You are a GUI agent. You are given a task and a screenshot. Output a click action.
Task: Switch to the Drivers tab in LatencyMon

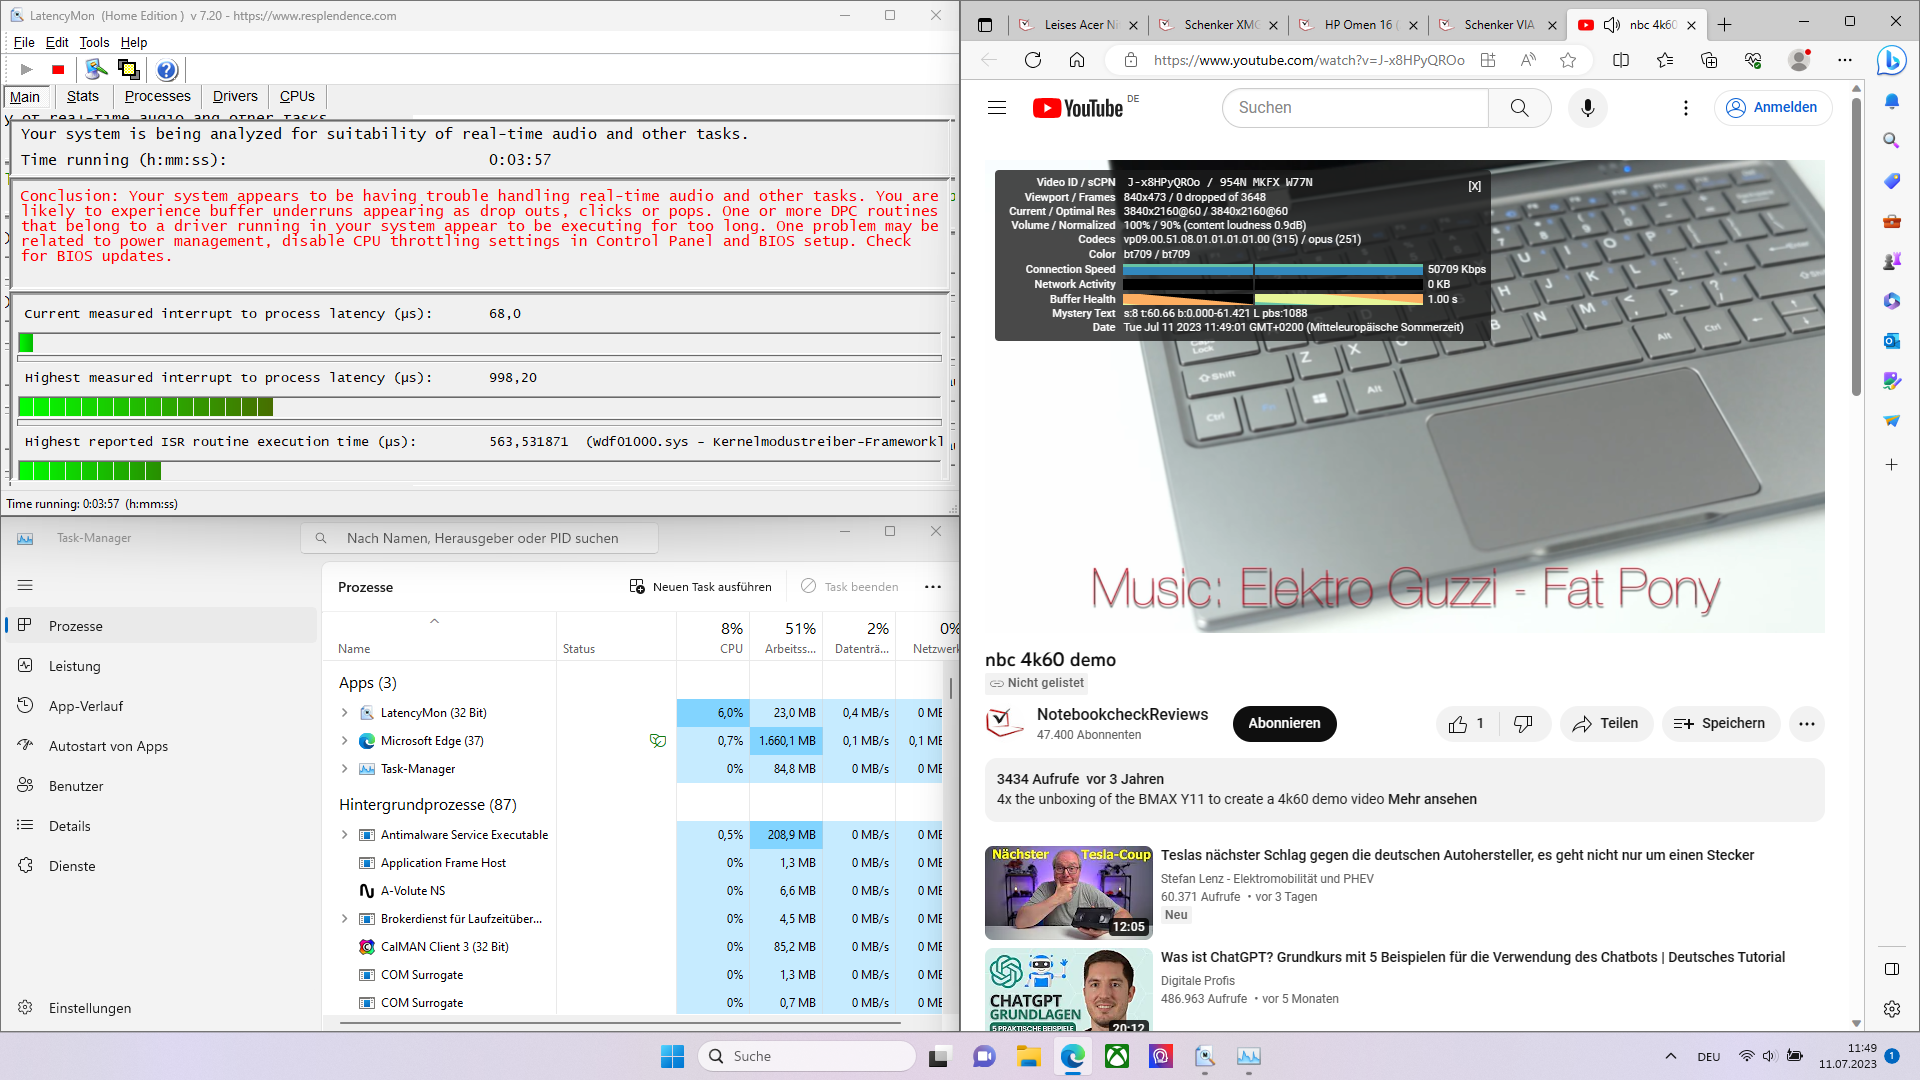[x=235, y=96]
